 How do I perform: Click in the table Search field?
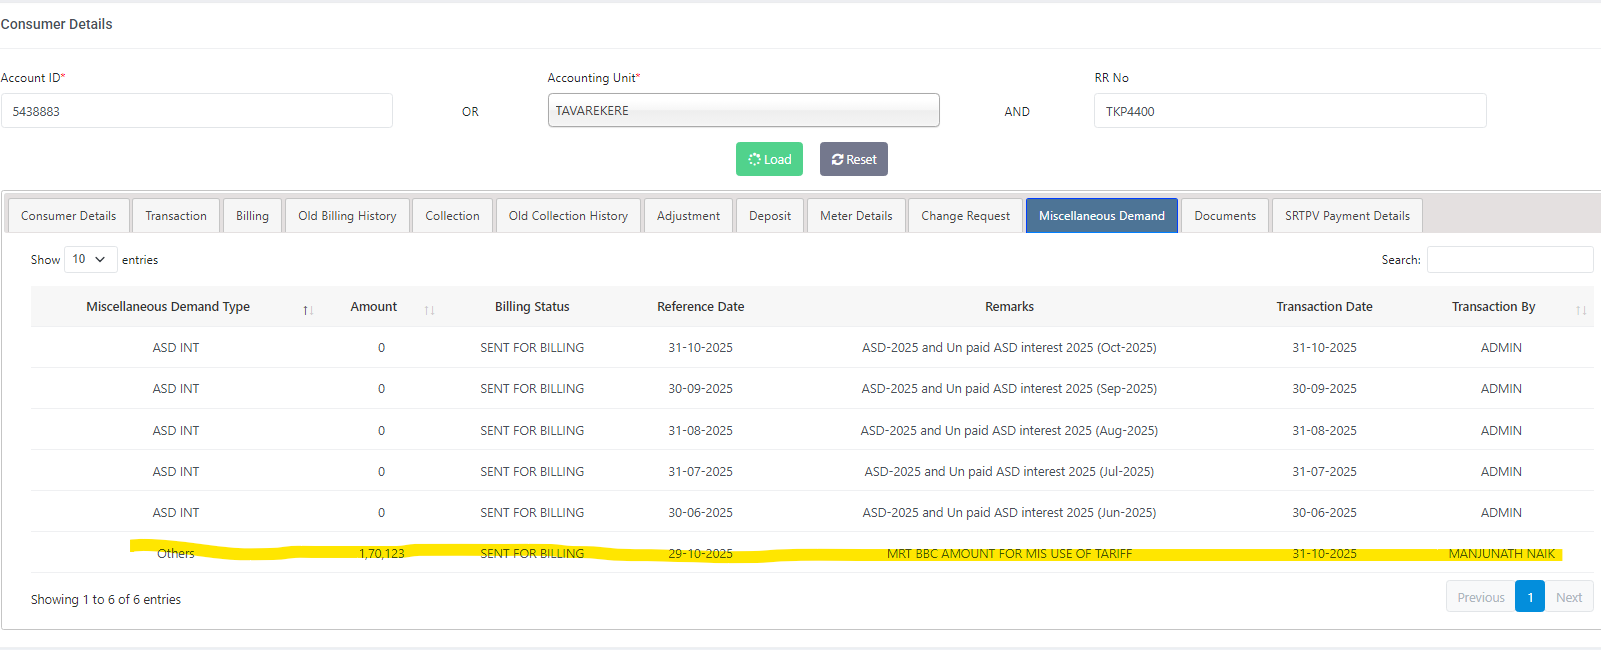click(1509, 260)
